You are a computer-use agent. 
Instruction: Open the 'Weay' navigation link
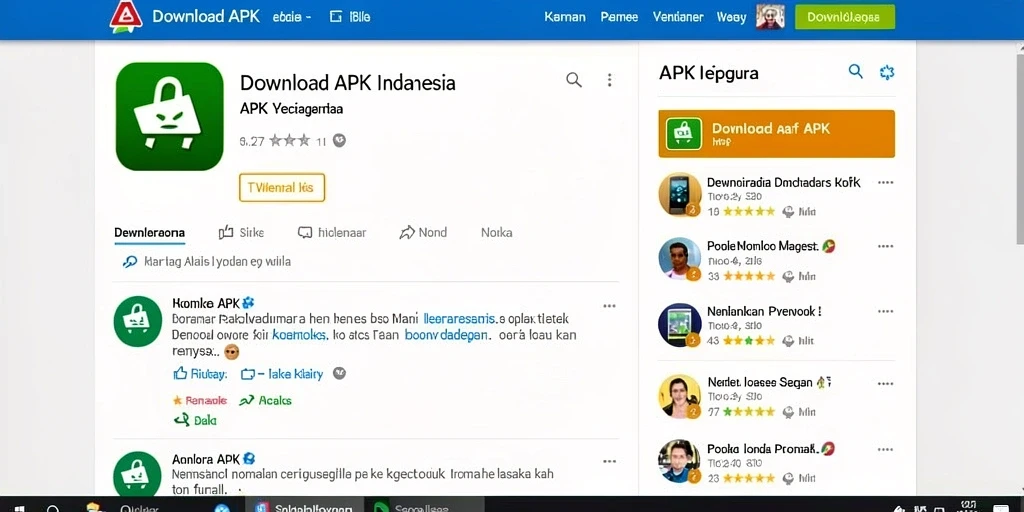[731, 17]
